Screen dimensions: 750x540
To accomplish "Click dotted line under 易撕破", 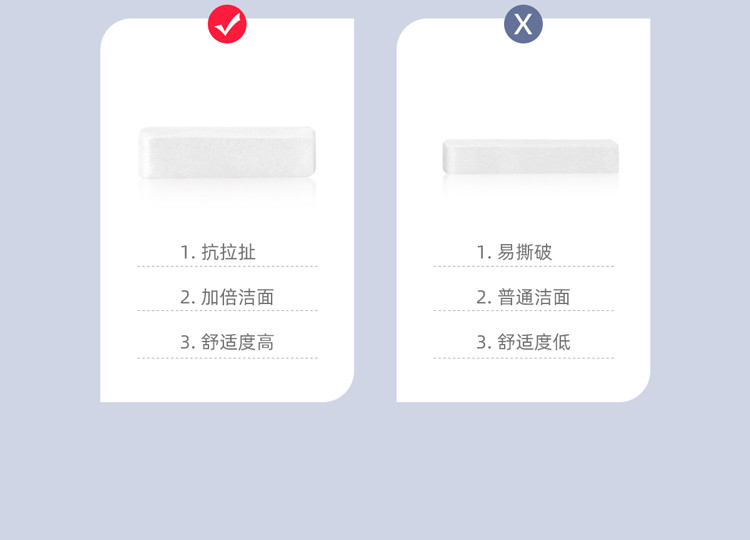I will 523,266.
